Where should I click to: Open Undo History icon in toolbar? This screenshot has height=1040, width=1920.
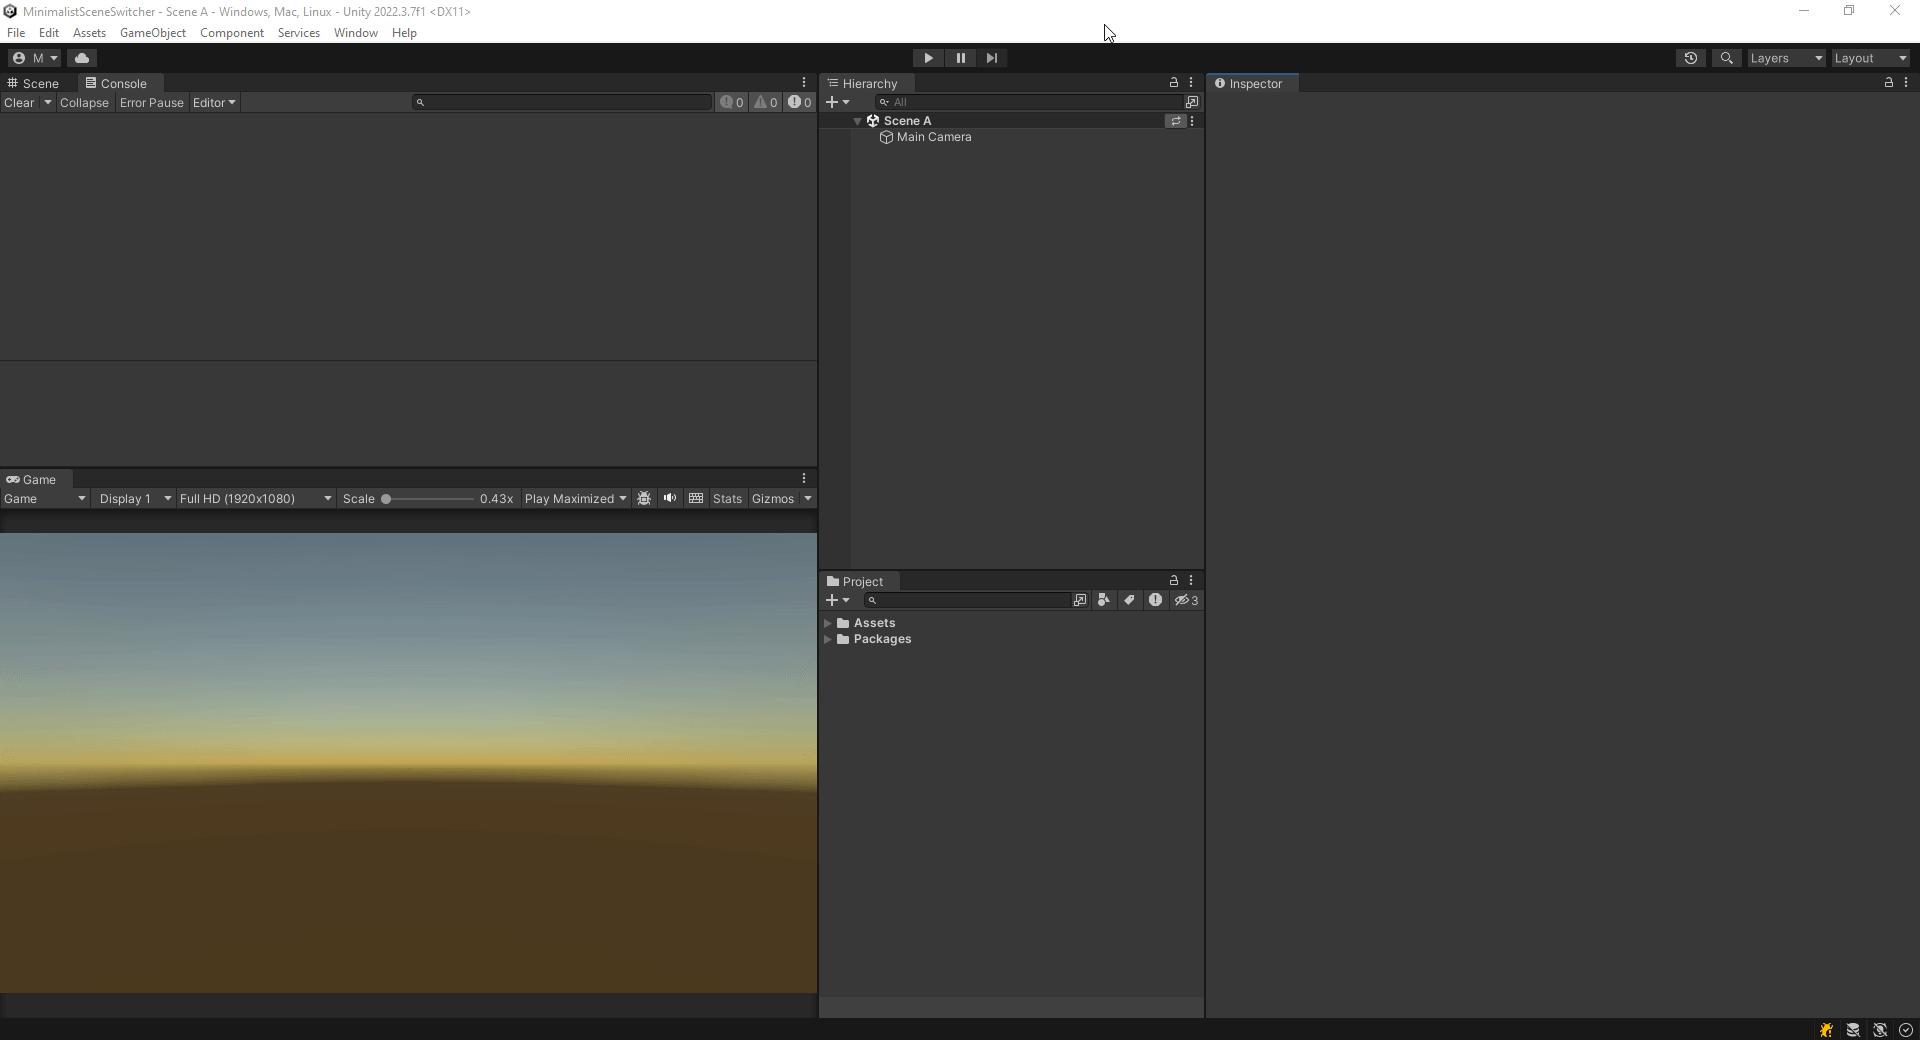pos(1690,58)
